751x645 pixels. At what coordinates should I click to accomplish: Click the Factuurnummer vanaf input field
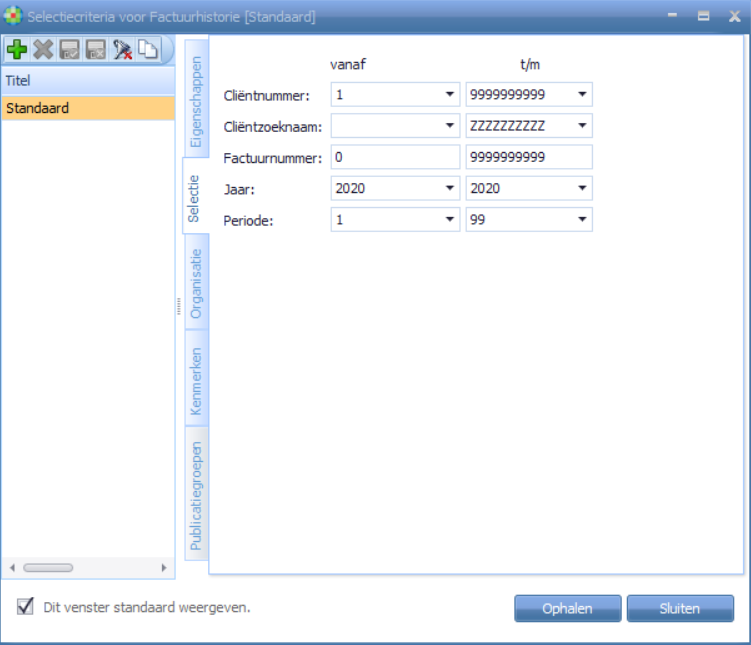(394, 157)
